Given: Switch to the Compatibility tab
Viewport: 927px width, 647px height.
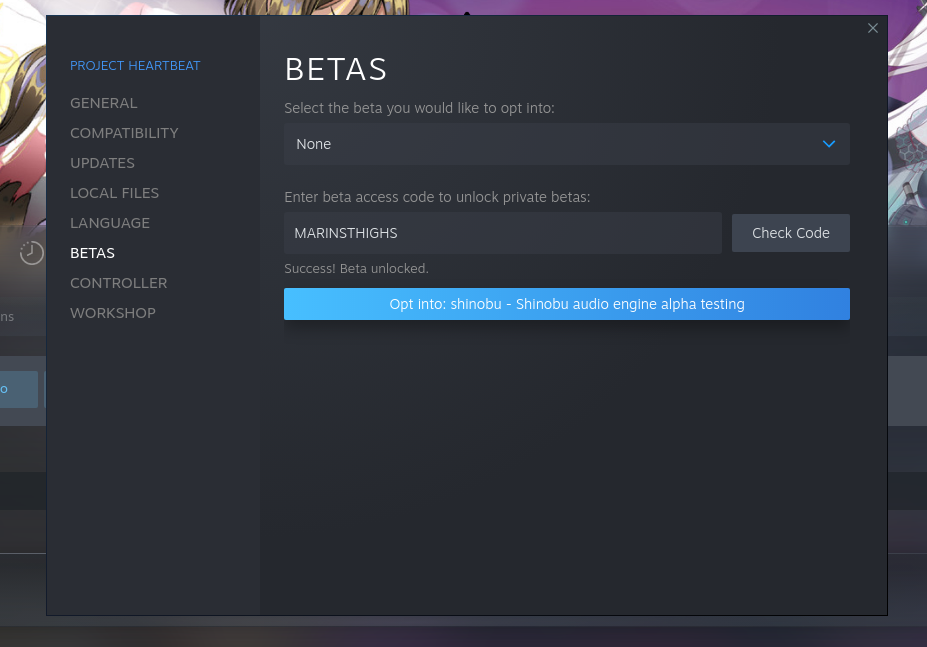Looking at the screenshot, I should [x=124, y=133].
